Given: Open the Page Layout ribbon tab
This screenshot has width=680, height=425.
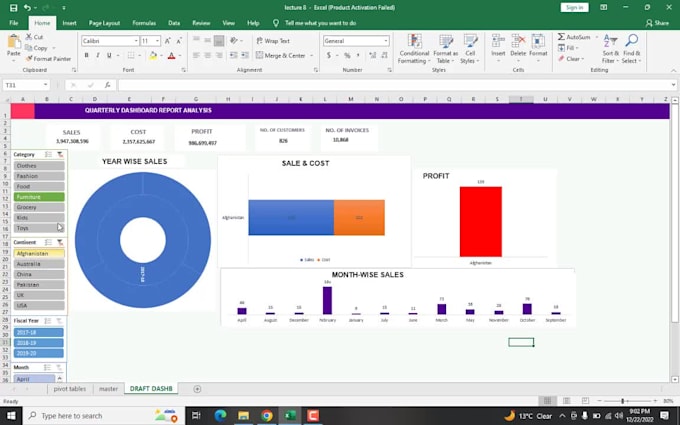Looking at the screenshot, I should 104,22.
